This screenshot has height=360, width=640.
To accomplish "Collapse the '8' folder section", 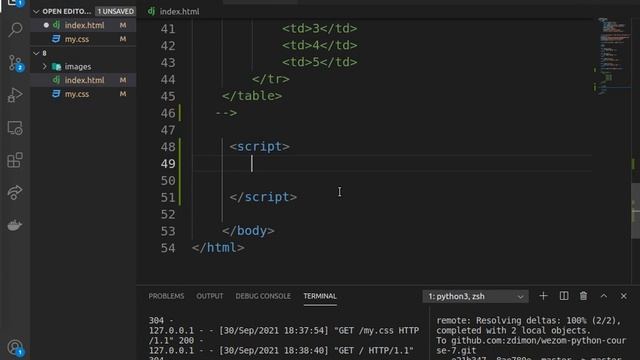I will (x=36, y=53).
